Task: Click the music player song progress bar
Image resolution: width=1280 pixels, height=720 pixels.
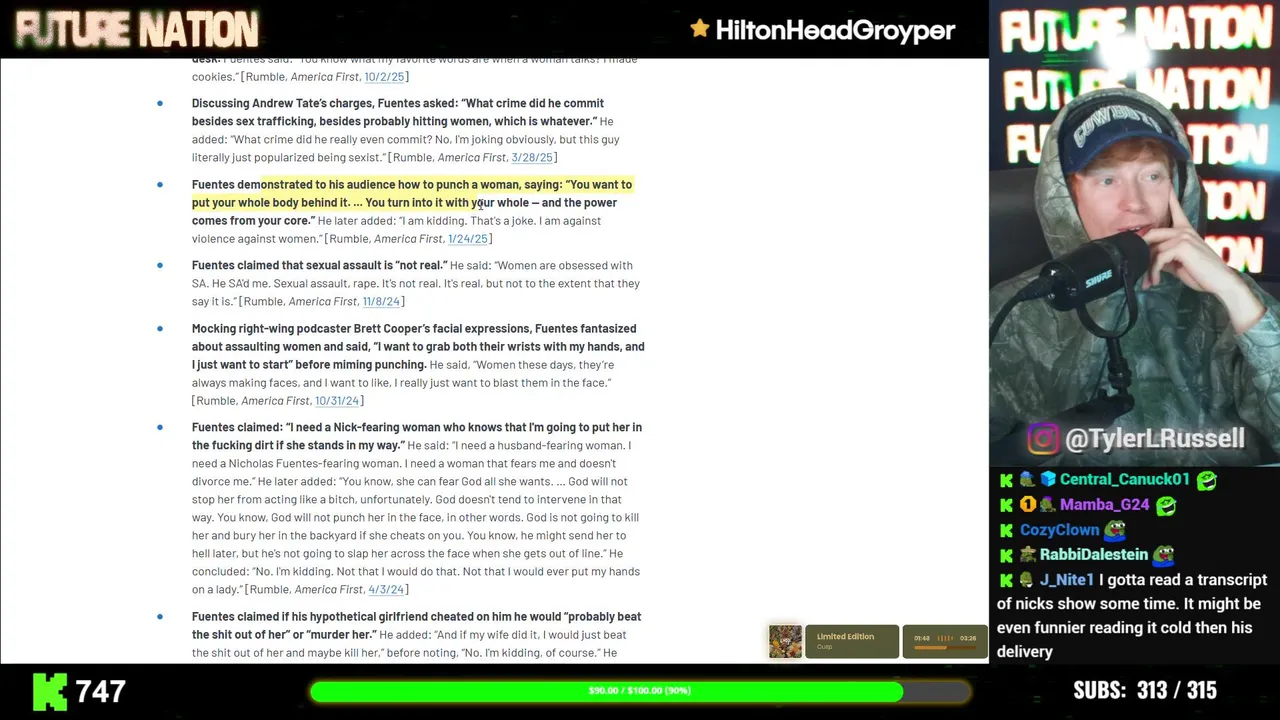Action: [945, 647]
